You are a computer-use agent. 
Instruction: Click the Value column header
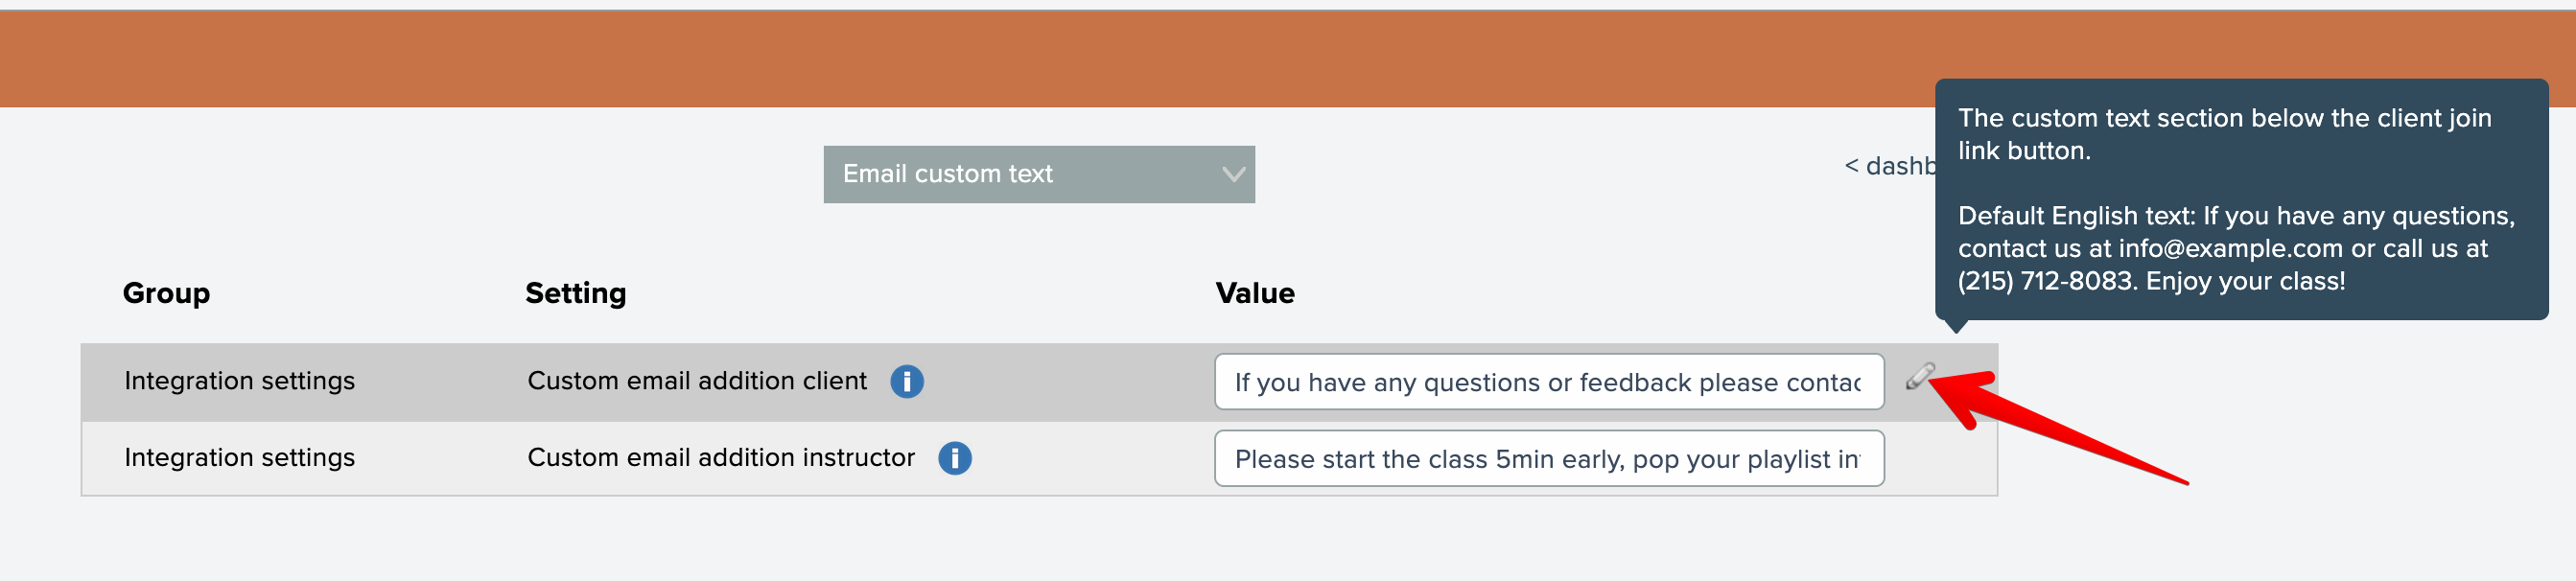[1254, 293]
